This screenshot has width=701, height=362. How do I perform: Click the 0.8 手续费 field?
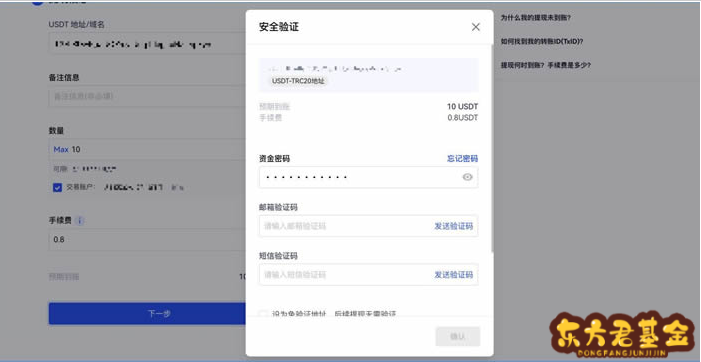tap(147, 240)
